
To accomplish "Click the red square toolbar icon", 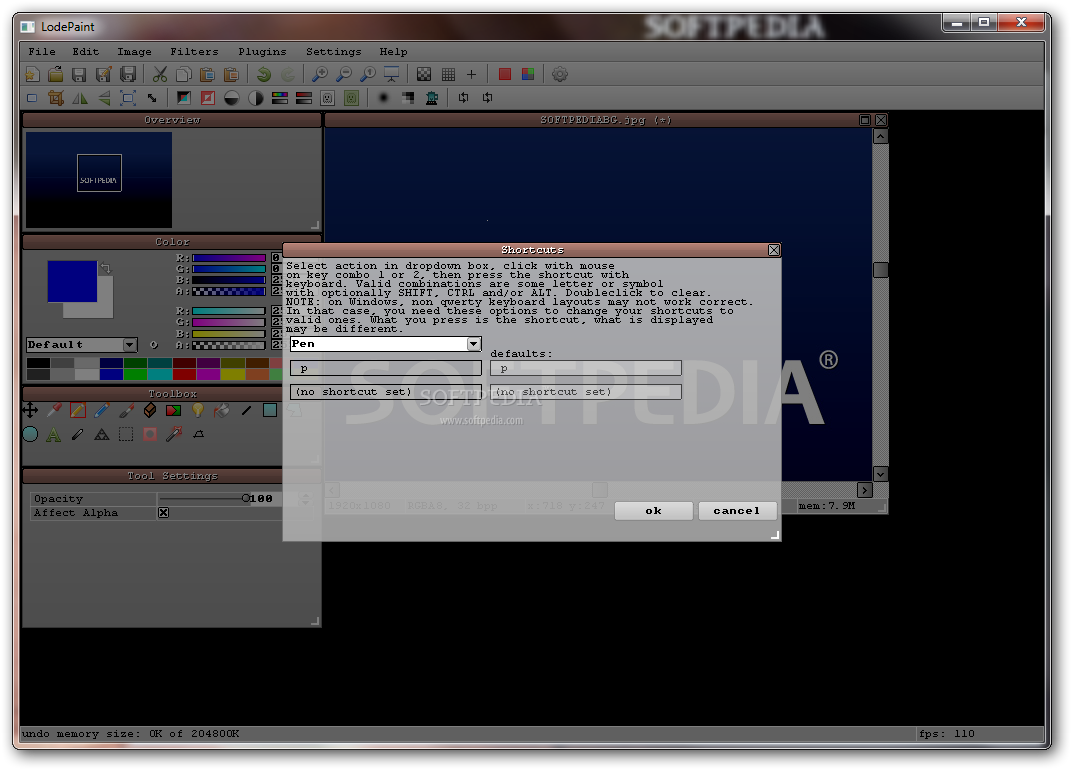I will [x=505, y=75].
